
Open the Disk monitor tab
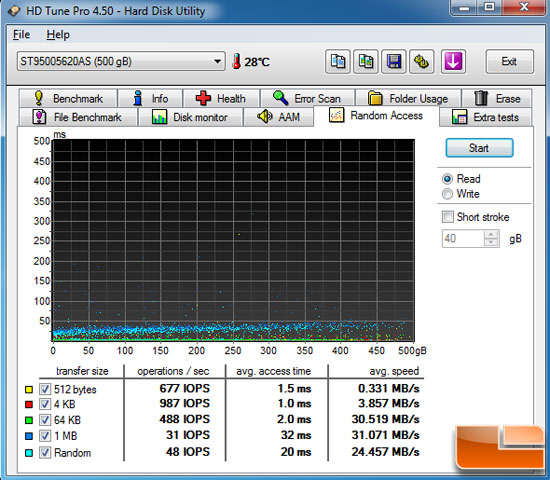point(191,117)
